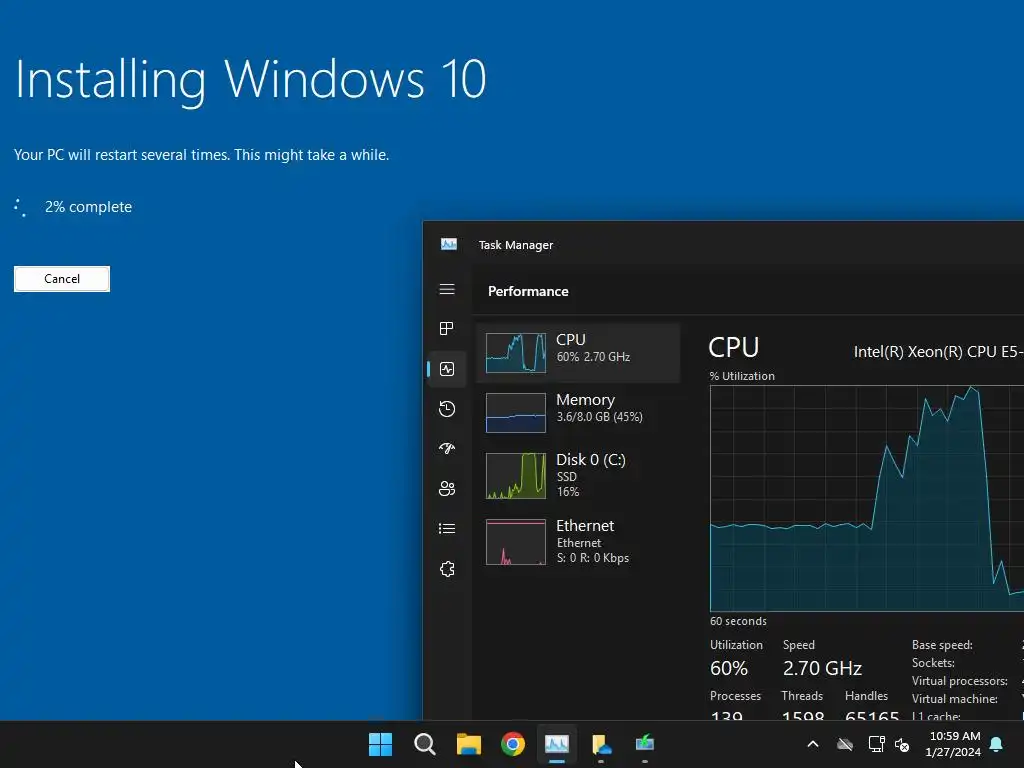1024x768 pixels.
Task: Click the 2.70 GHz speed value
Action: tap(822, 668)
